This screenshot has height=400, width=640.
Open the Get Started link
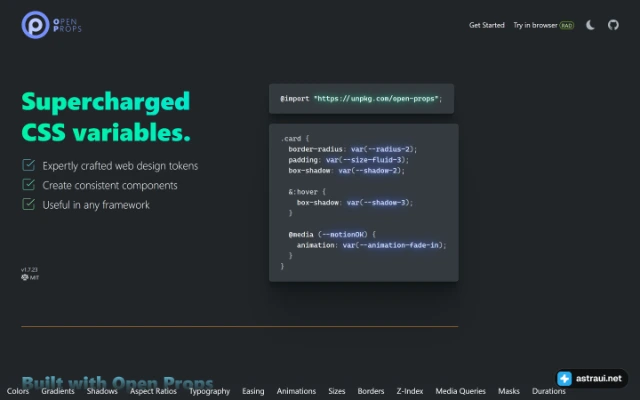(x=487, y=25)
